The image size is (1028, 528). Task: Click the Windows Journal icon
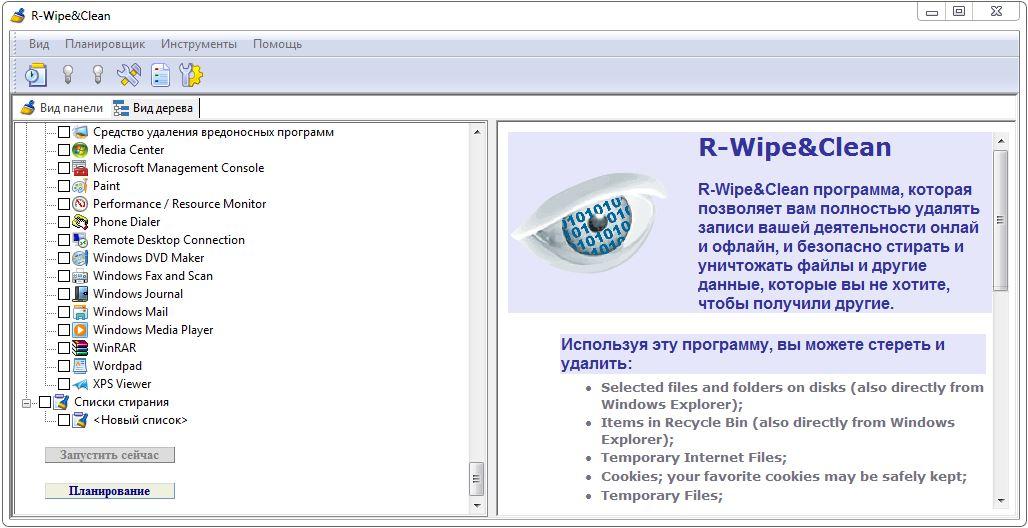point(80,294)
